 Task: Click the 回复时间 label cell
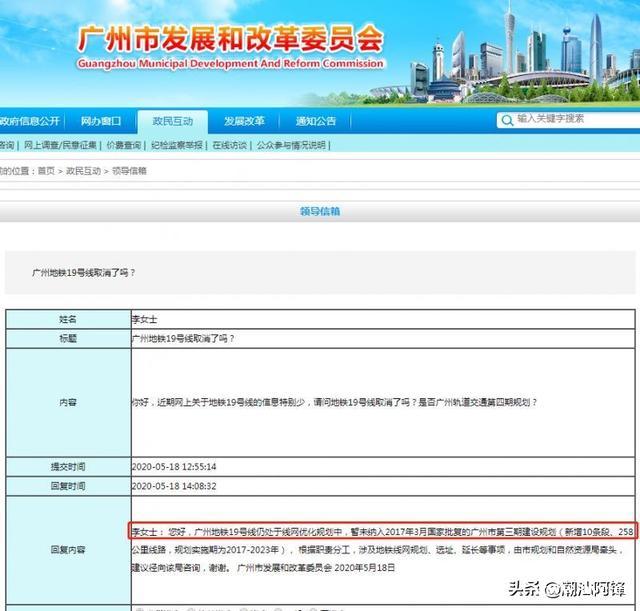[x=68, y=486]
